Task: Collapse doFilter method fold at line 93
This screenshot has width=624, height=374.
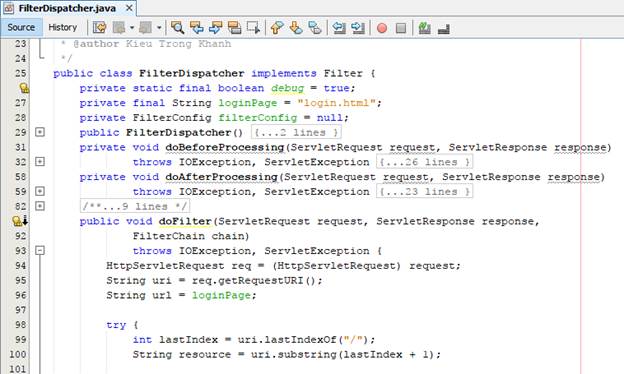Action: (x=40, y=250)
